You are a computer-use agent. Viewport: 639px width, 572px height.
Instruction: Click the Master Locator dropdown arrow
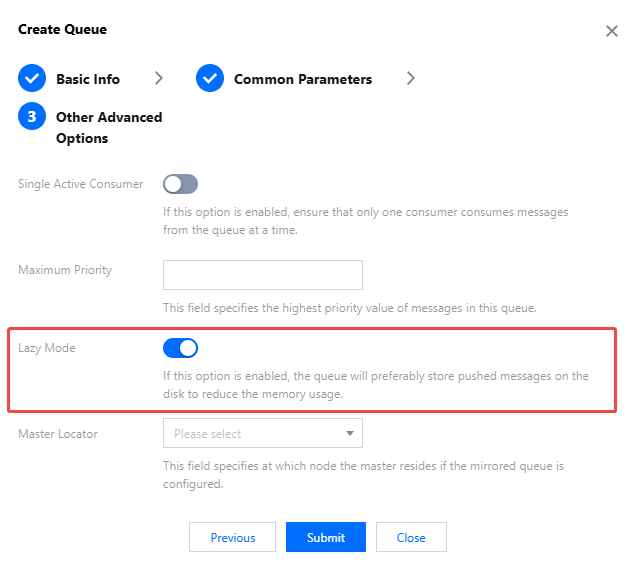pyautogui.click(x=350, y=434)
